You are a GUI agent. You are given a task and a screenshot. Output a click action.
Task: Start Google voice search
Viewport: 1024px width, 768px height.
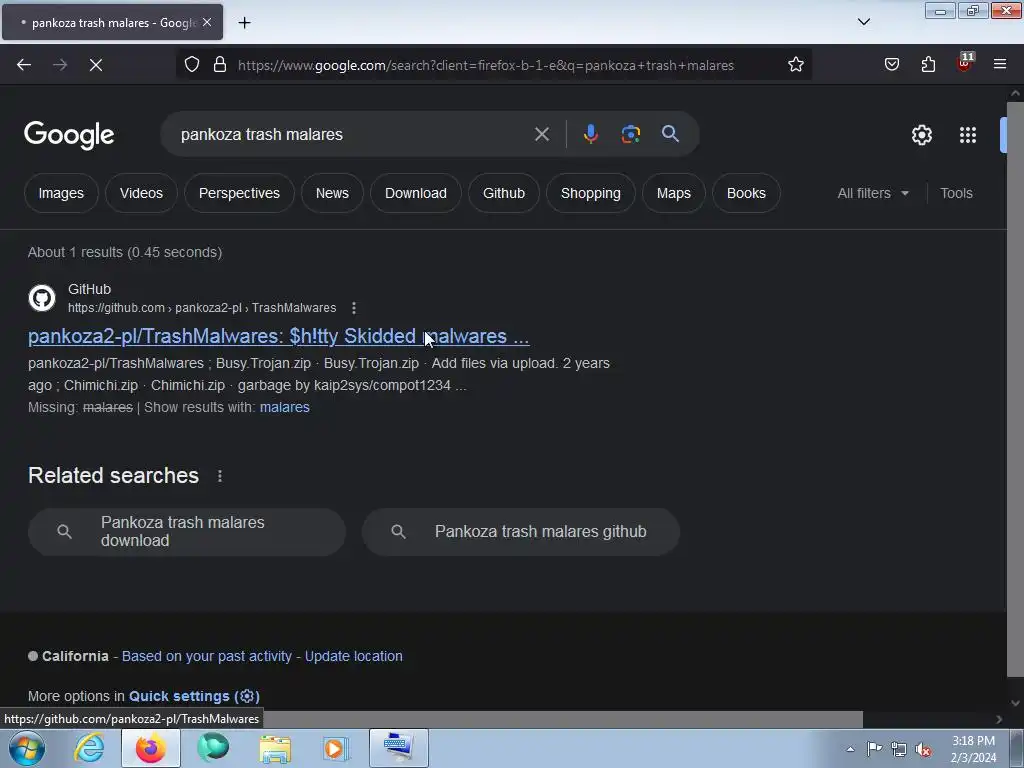(x=590, y=134)
